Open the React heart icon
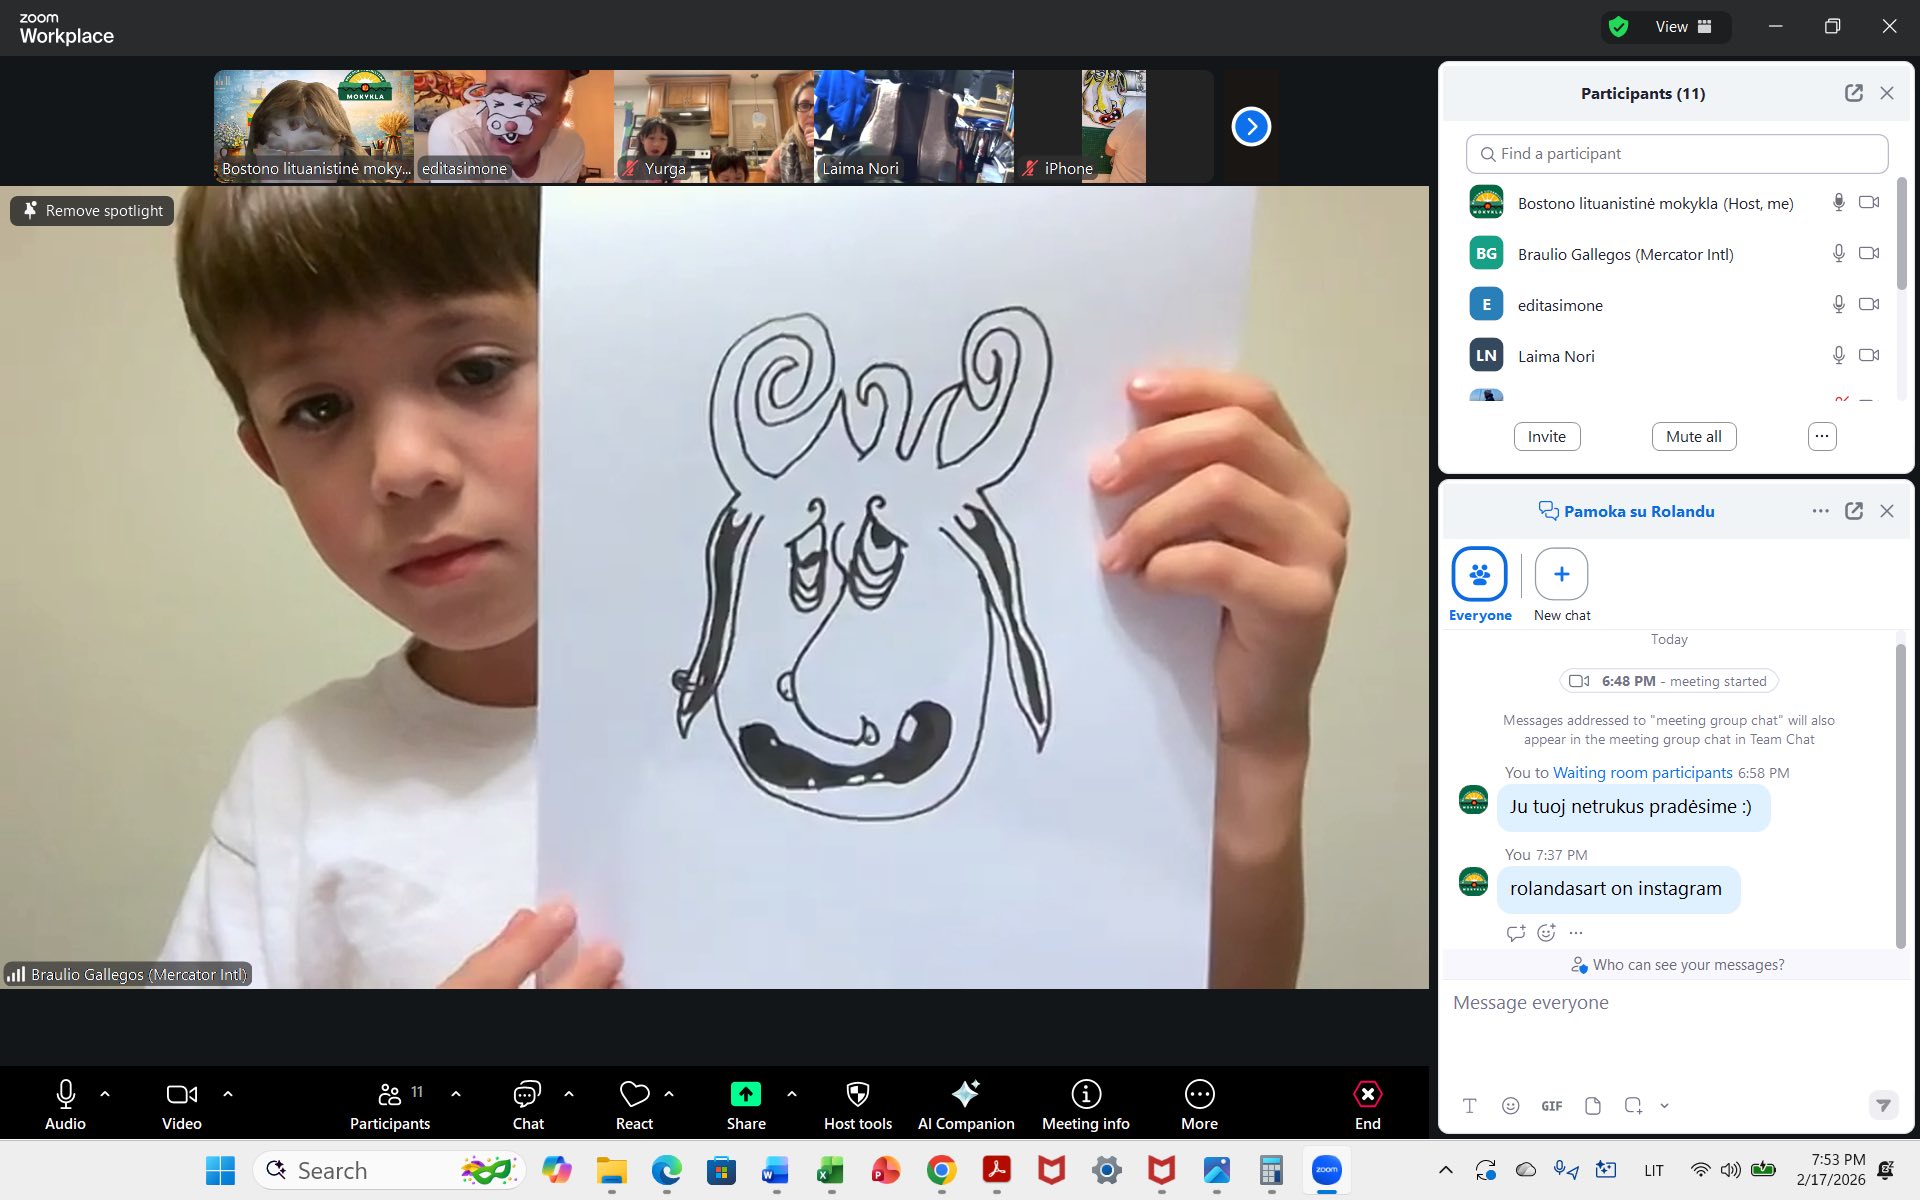The image size is (1920, 1200). click(x=634, y=1094)
